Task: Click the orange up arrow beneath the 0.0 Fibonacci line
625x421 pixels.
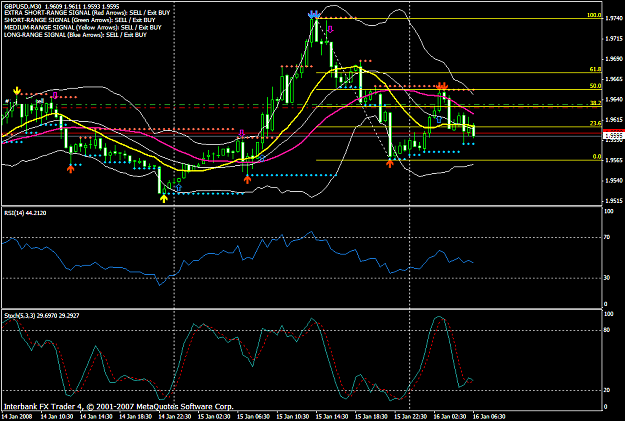Action: (x=390, y=163)
